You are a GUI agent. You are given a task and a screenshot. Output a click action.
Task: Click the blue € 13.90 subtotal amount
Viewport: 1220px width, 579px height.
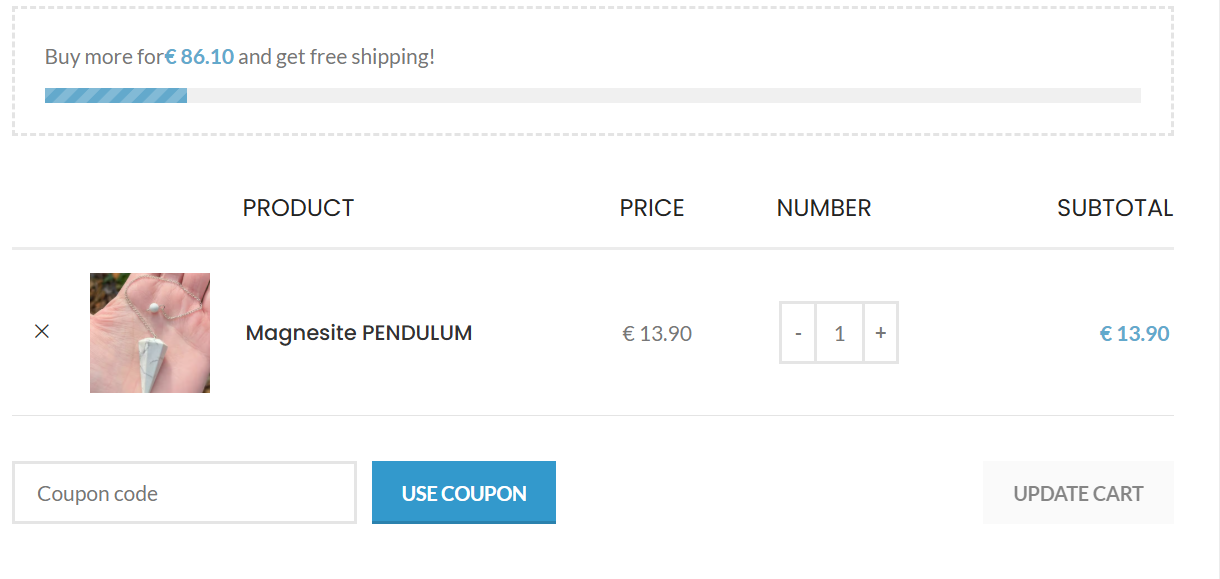pos(1134,334)
